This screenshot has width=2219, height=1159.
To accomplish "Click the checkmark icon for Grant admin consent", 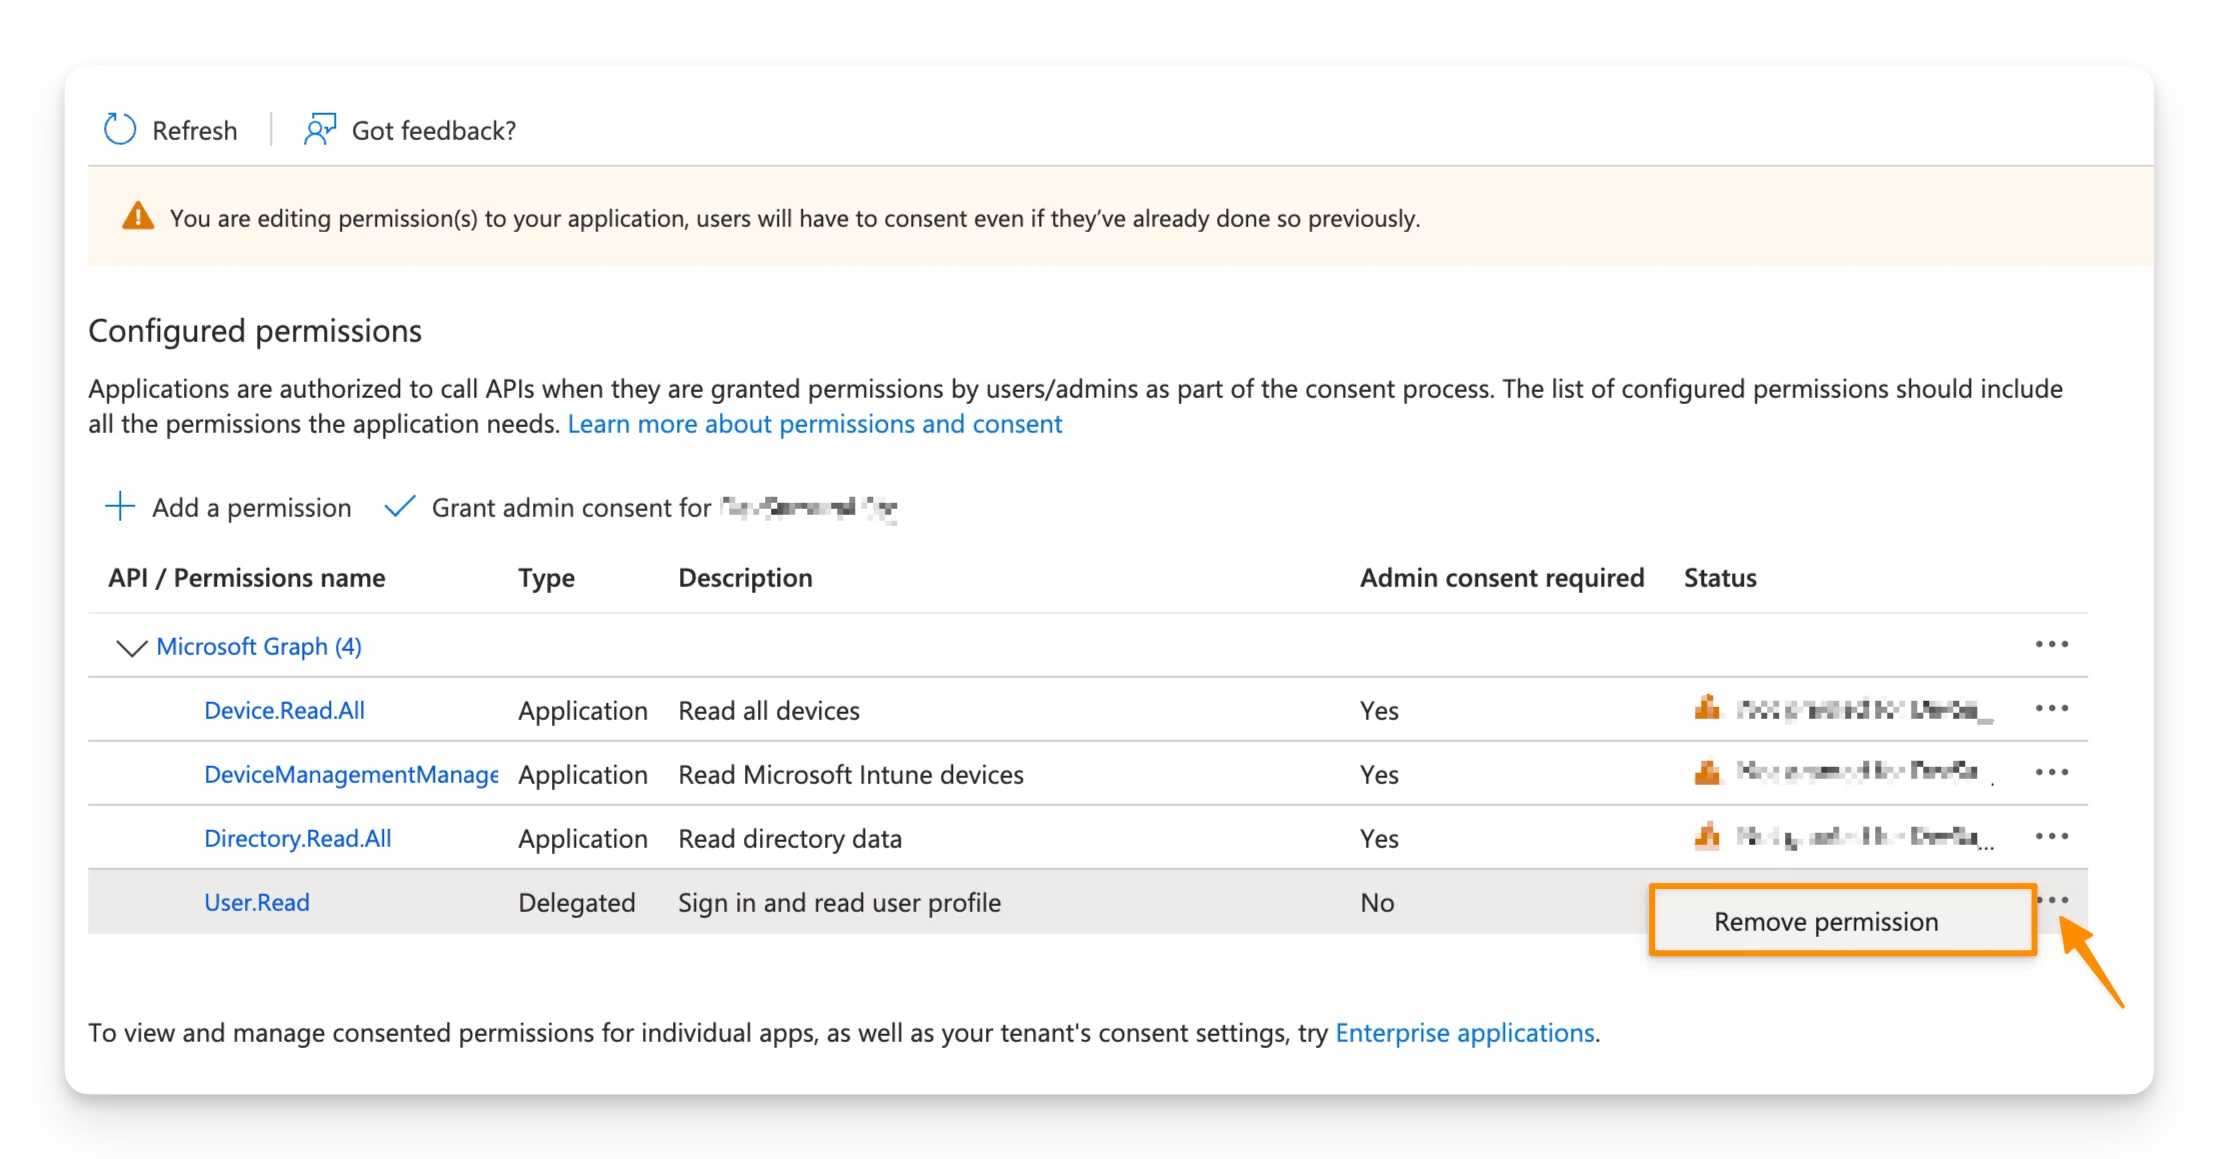I will [399, 506].
